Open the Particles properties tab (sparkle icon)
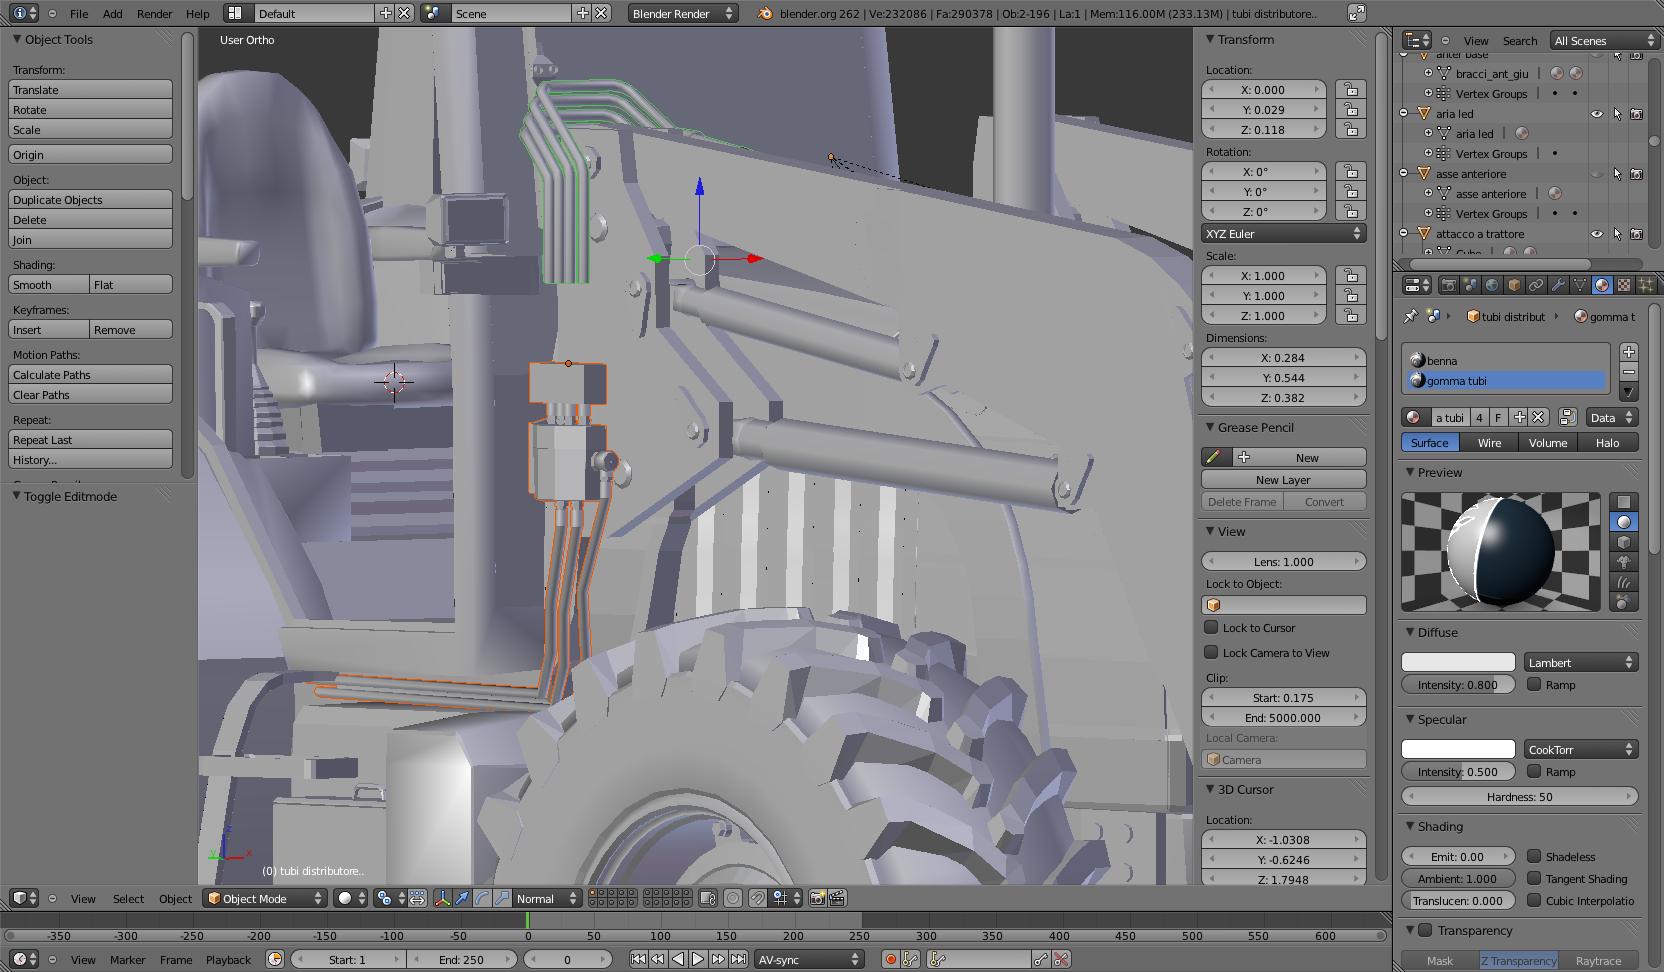 (1646, 286)
